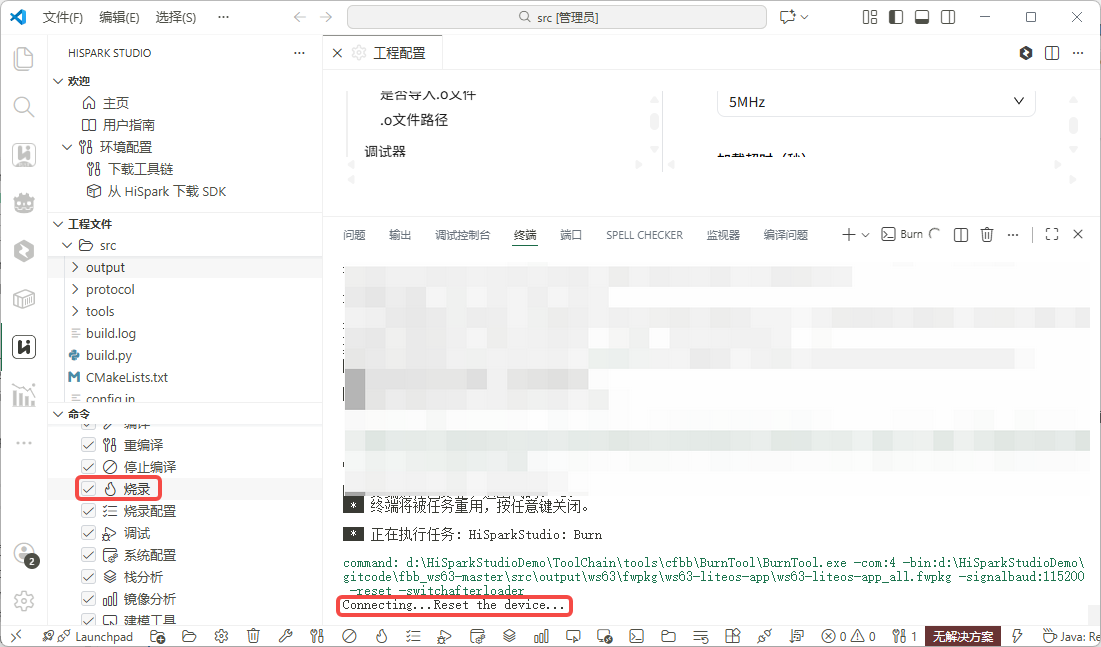The image size is (1101, 647).
Task: Kill terminal with the trash icon
Action: 987,235
